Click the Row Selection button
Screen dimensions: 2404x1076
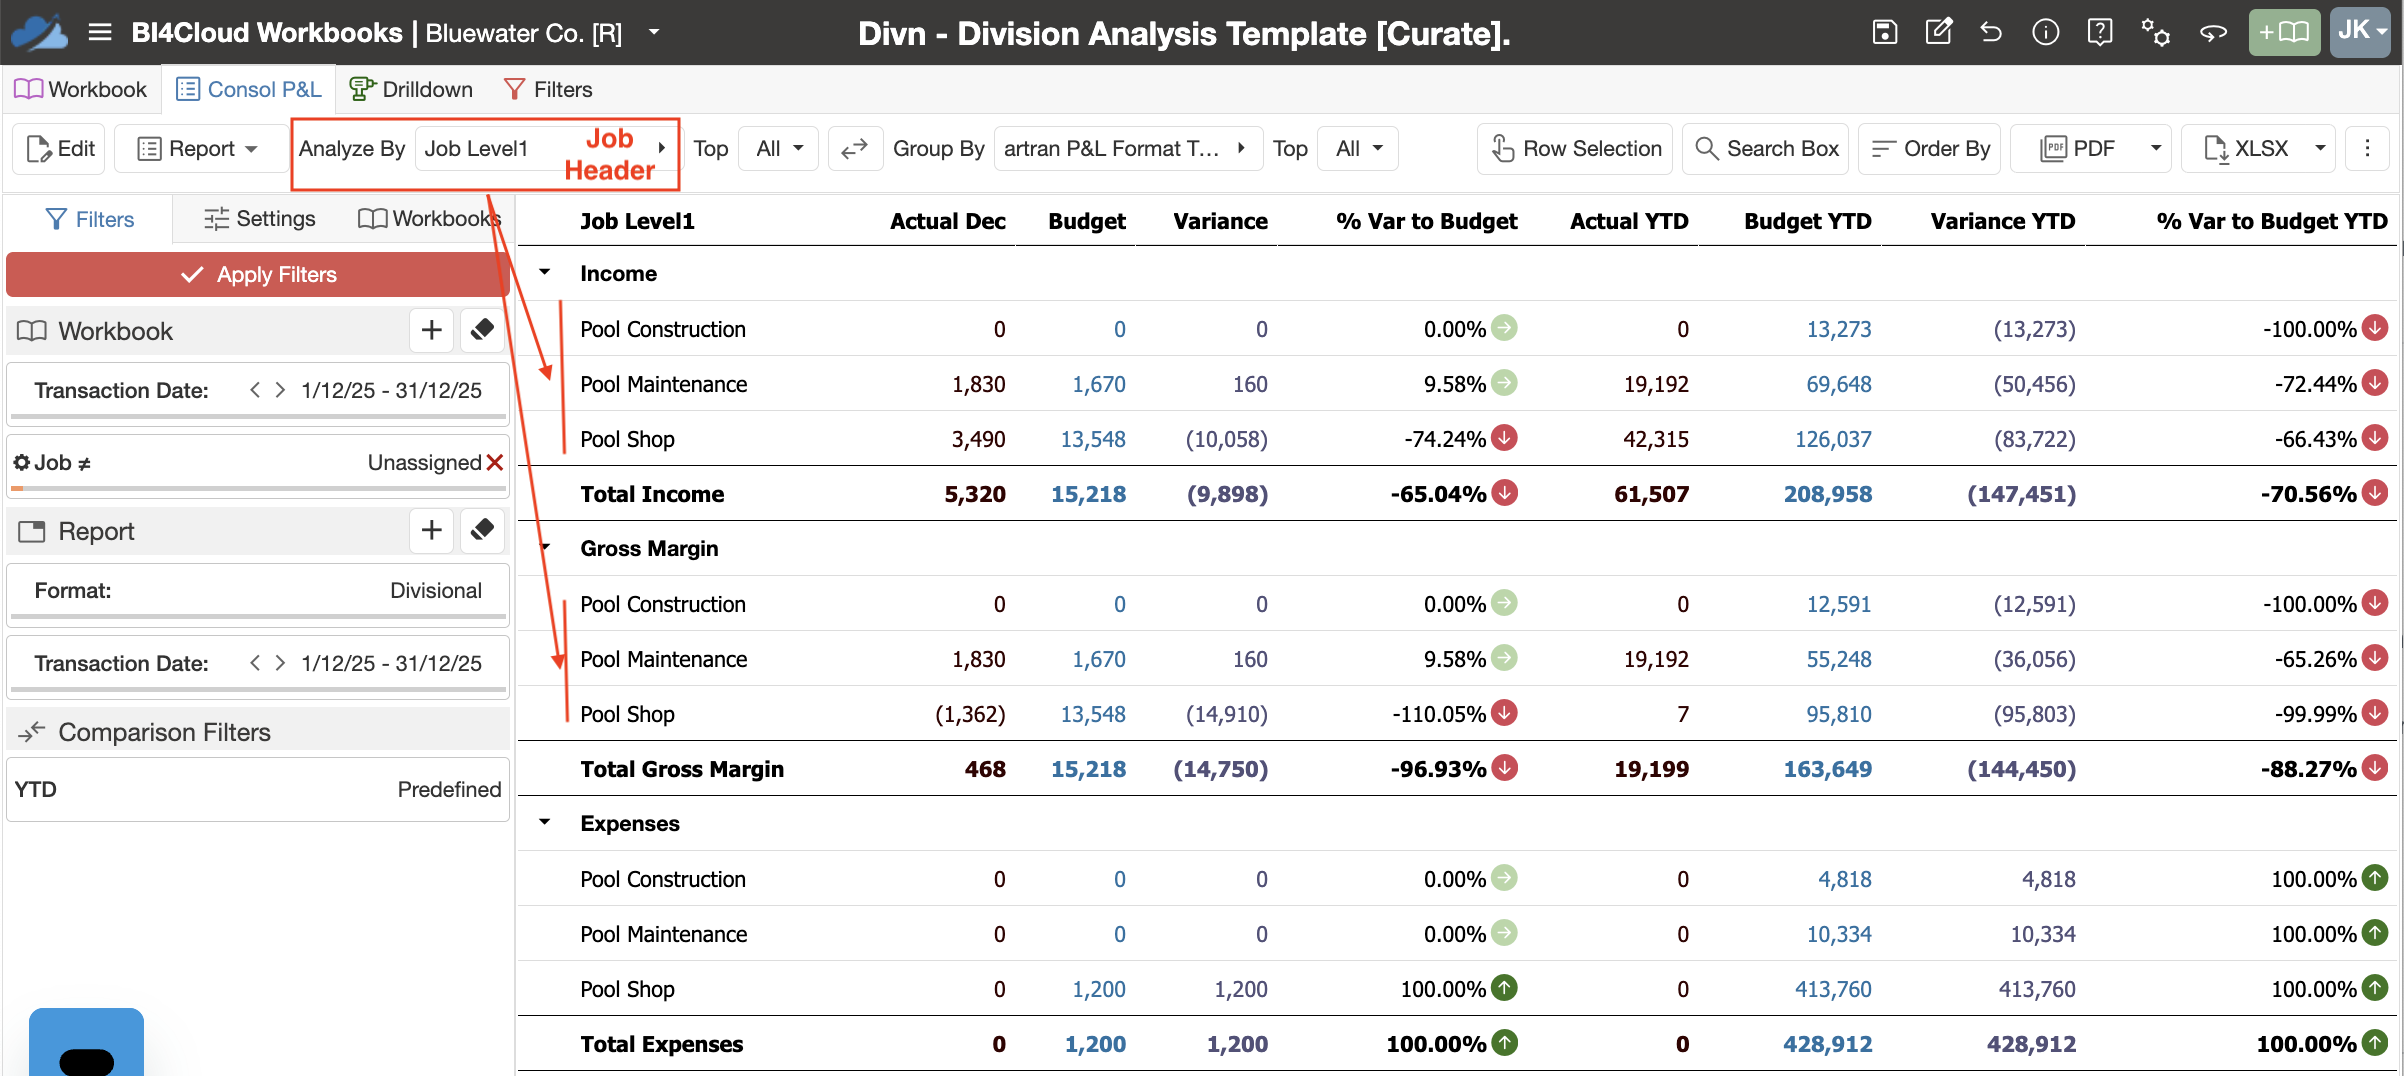[1576, 149]
